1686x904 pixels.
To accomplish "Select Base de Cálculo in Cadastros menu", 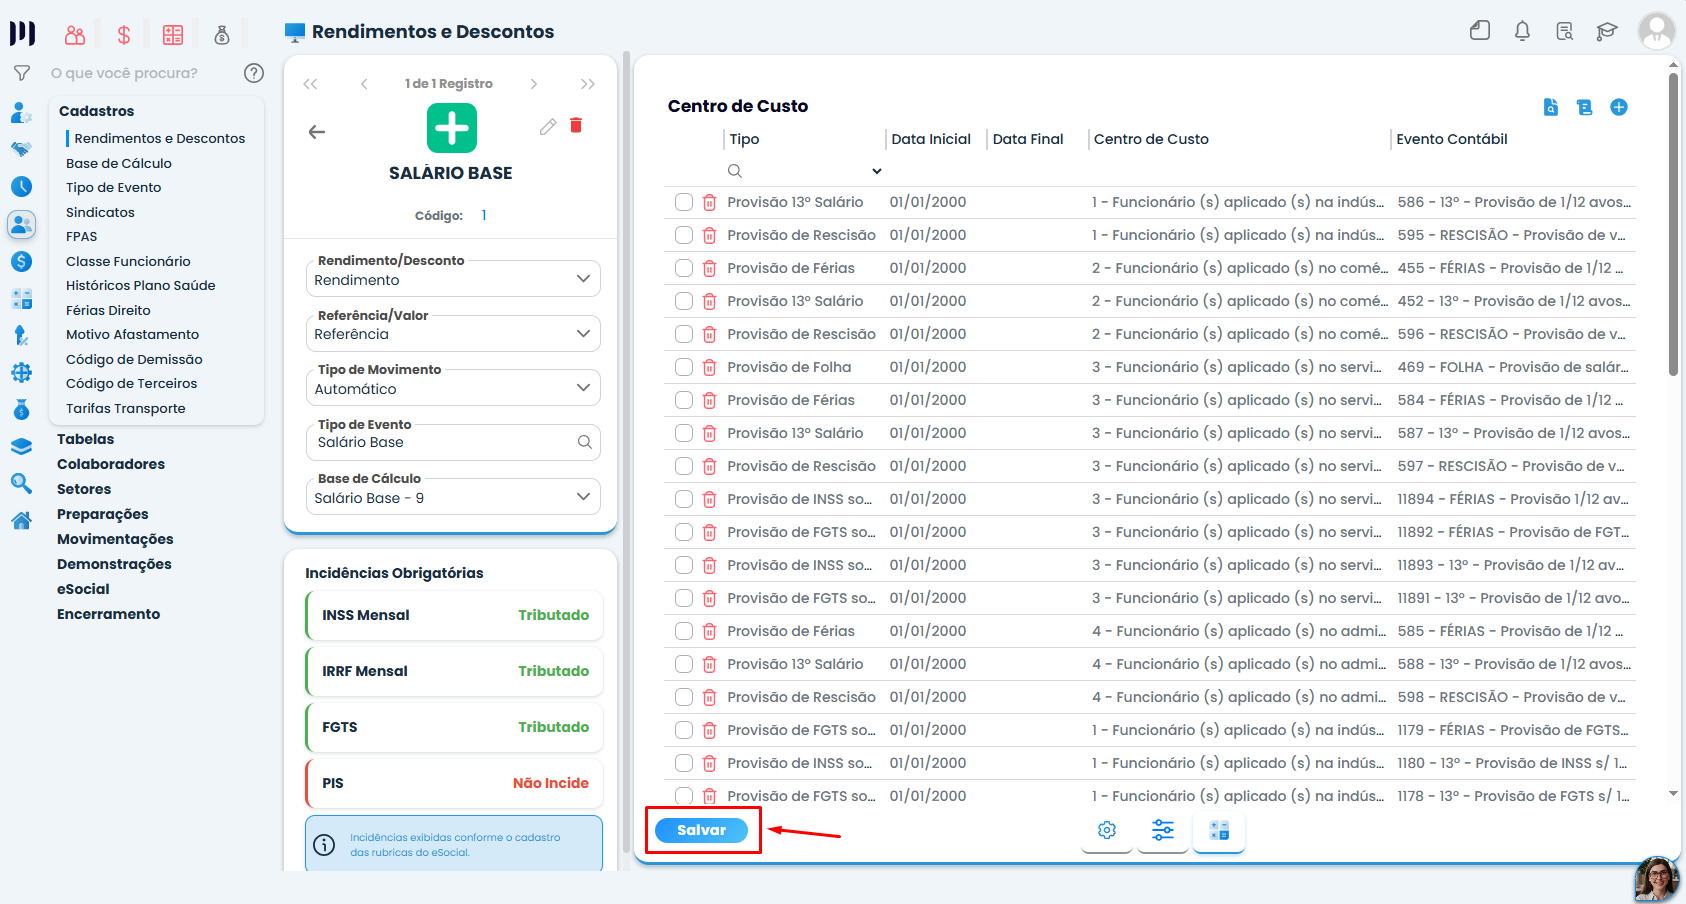I will pos(119,163).
